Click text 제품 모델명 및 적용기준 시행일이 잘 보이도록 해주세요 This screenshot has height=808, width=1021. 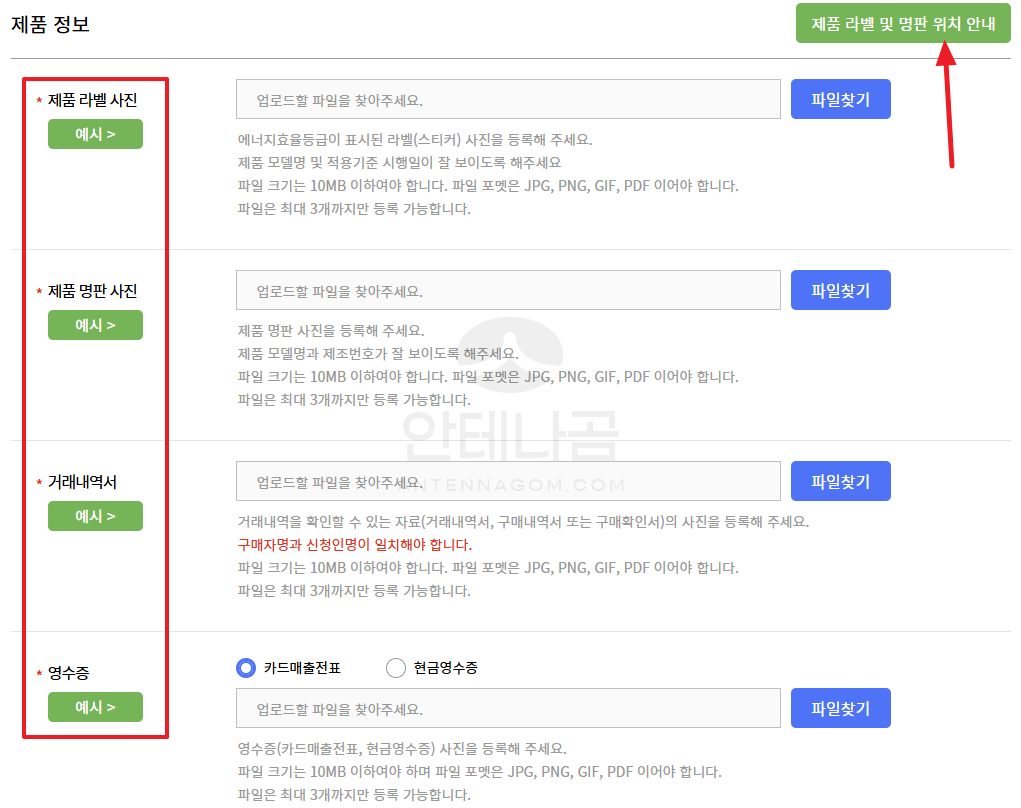pos(399,162)
